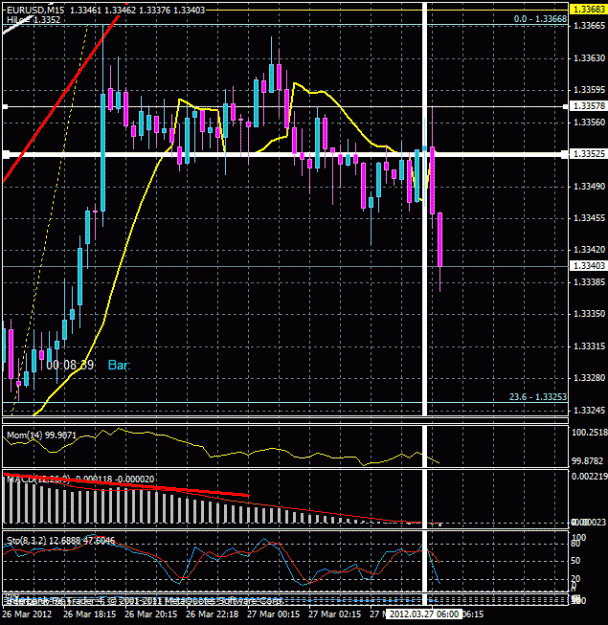Select the white vertical line on price chart
The image size is (608, 625).
(424, 279)
